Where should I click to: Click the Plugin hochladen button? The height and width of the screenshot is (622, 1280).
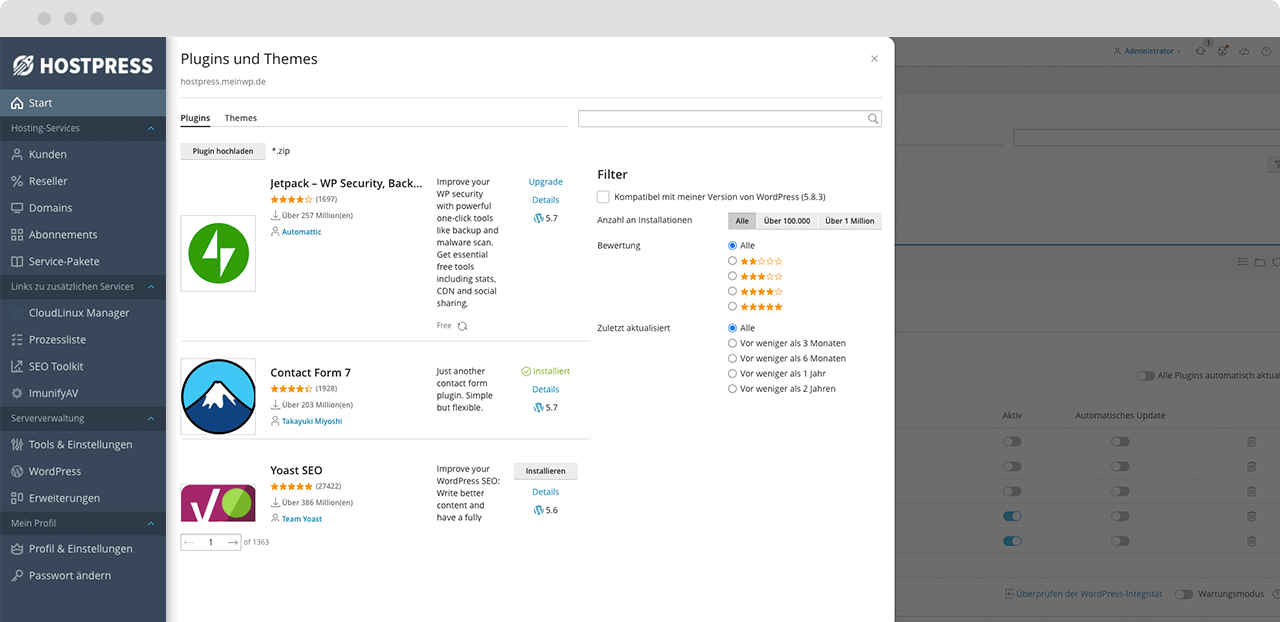[x=222, y=150]
